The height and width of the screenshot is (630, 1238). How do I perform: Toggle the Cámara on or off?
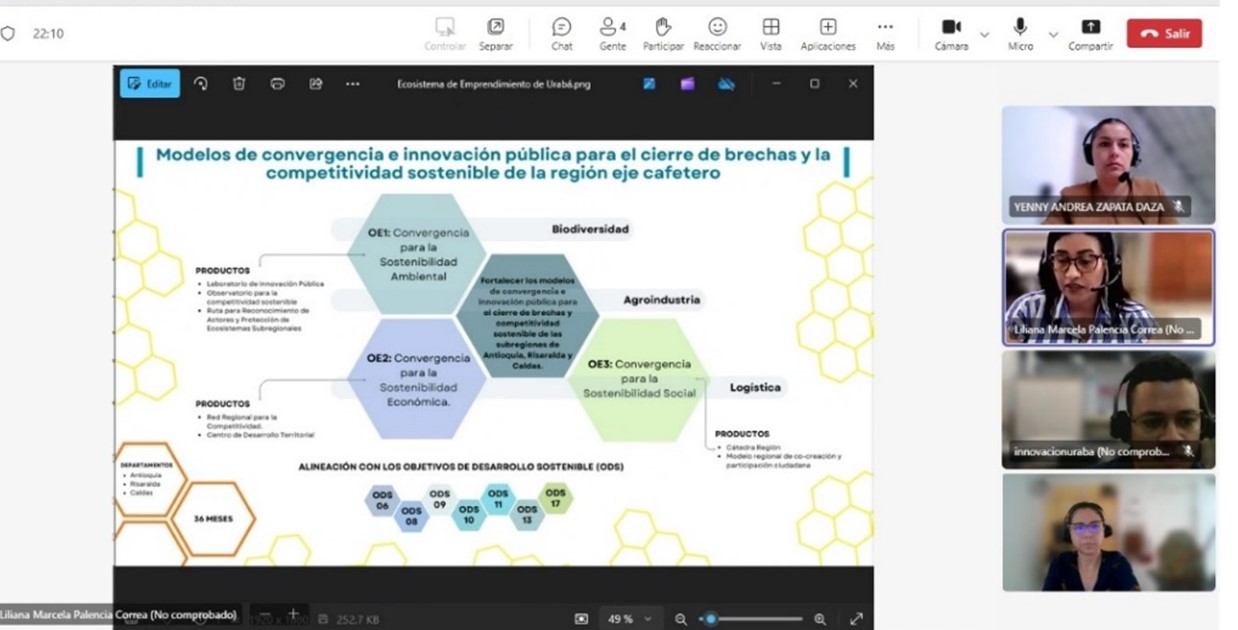coord(951,33)
